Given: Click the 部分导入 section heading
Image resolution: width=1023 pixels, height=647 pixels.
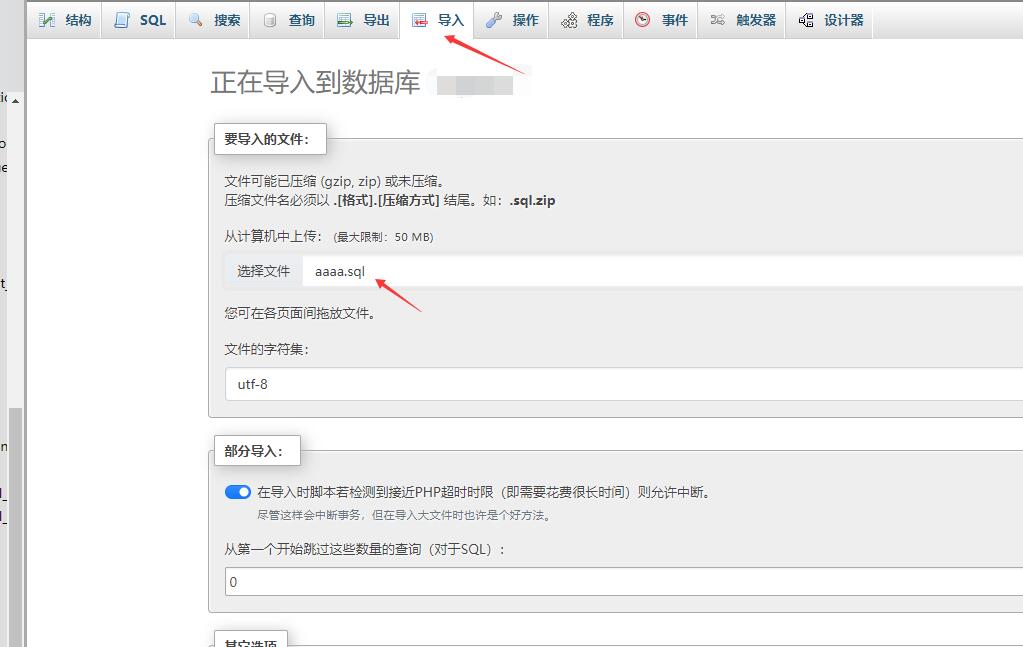Looking at the screenshot, I should pos(257,451).
